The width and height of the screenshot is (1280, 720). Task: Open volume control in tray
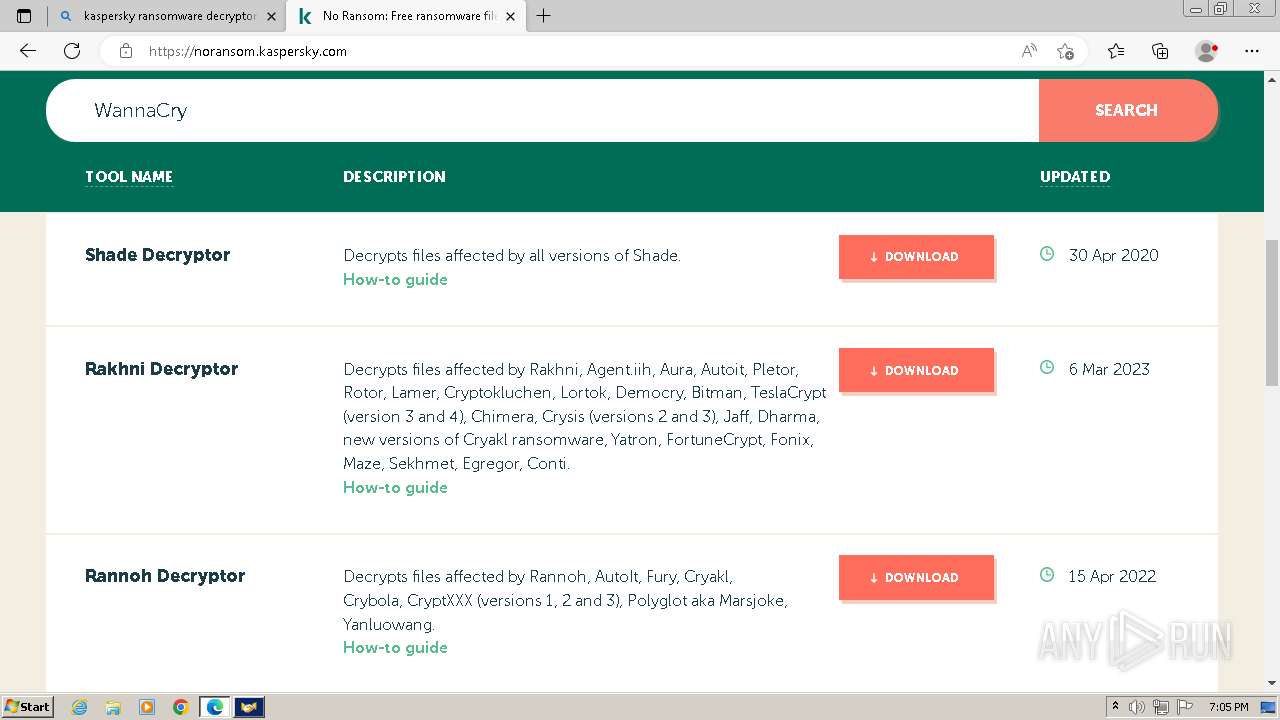click(1137, 707)
